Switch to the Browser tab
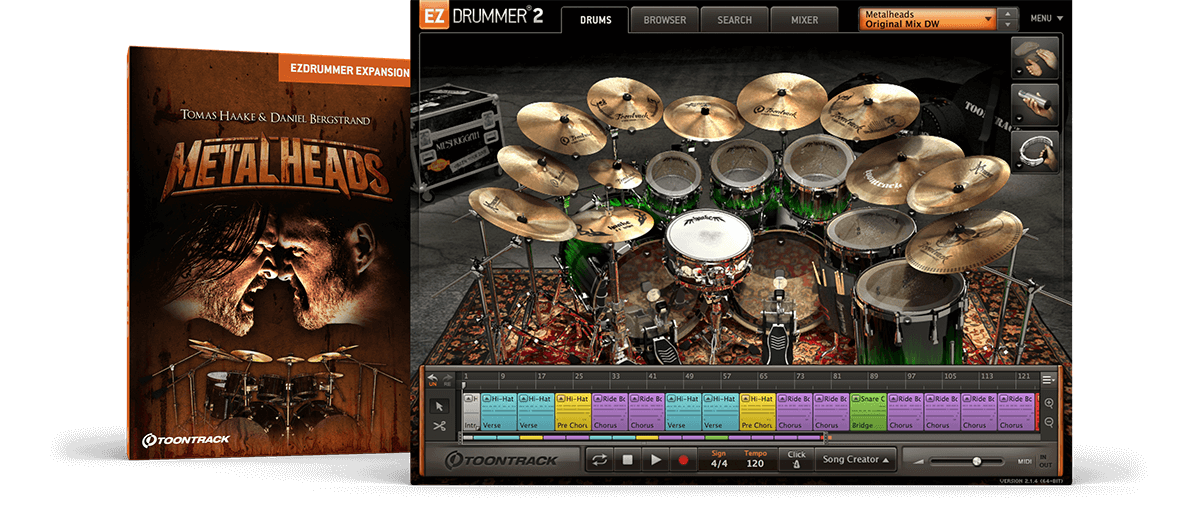 point(664,20)
